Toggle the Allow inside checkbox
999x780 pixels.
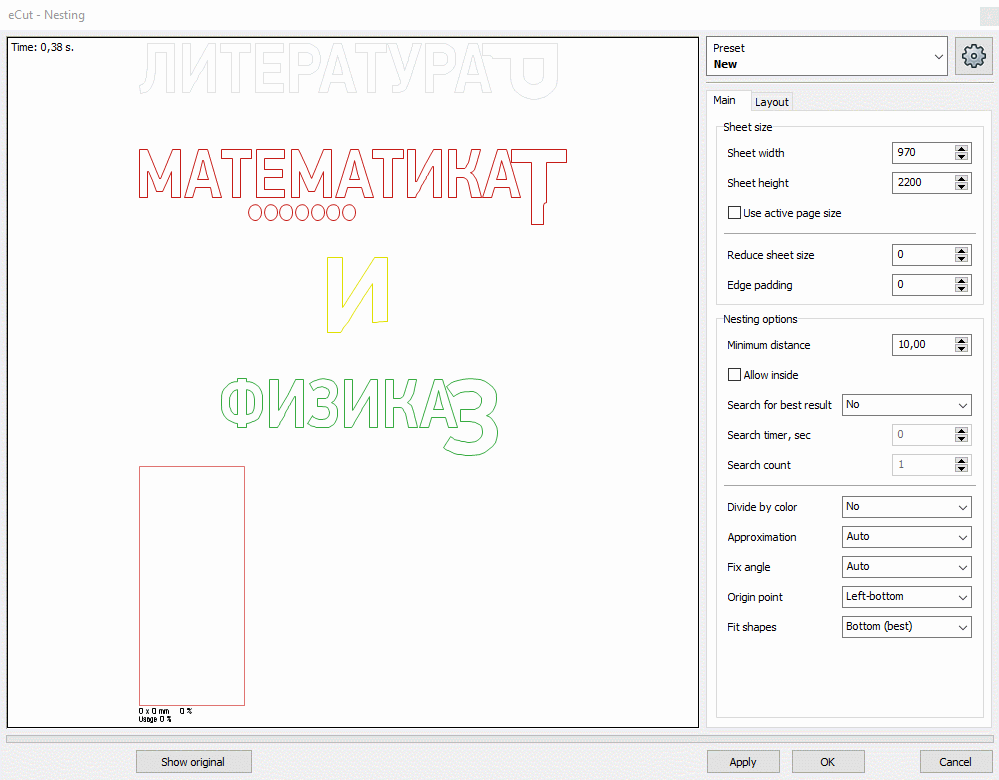pyautogui.click(x=735, y=375)
